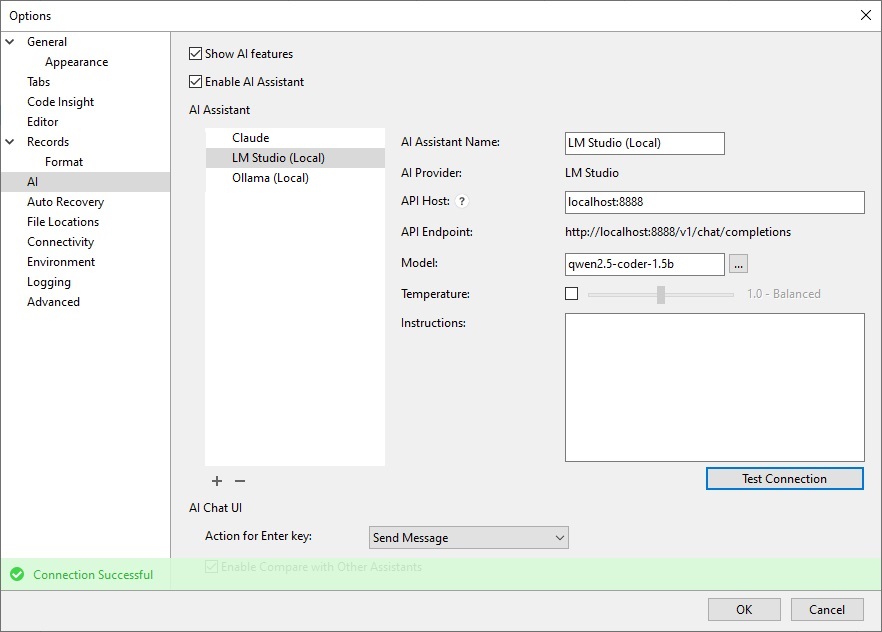Close the Options dialog
Screen dimensions: 882x632
pos(866,15)
